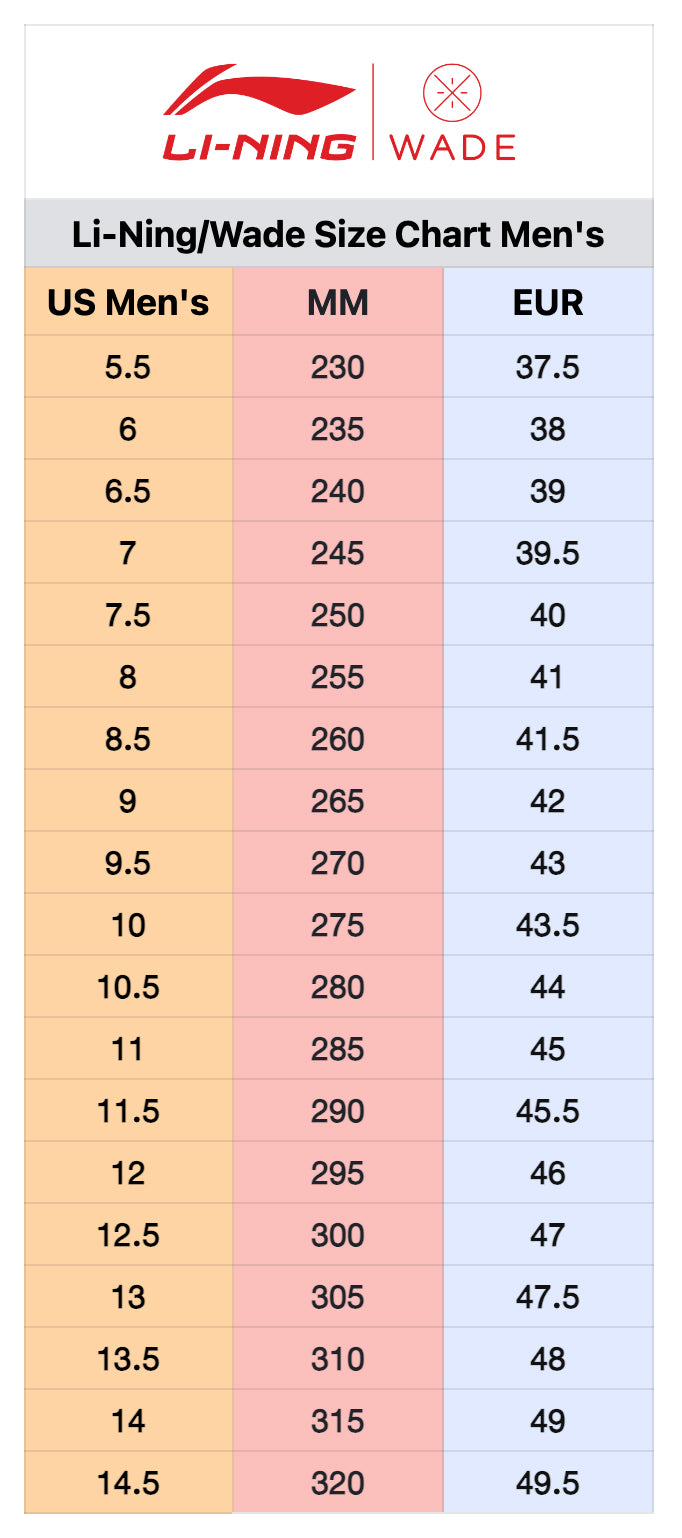Select the US Men's column header
Image resolution: width=682 pixels, height=1538 pixels.
point(128,302)
